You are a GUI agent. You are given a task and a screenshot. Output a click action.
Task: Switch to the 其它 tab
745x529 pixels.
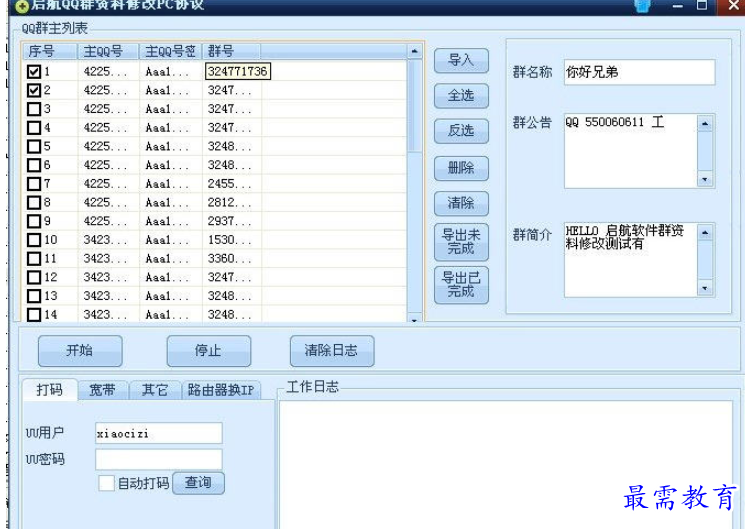(x=155, y=390)
